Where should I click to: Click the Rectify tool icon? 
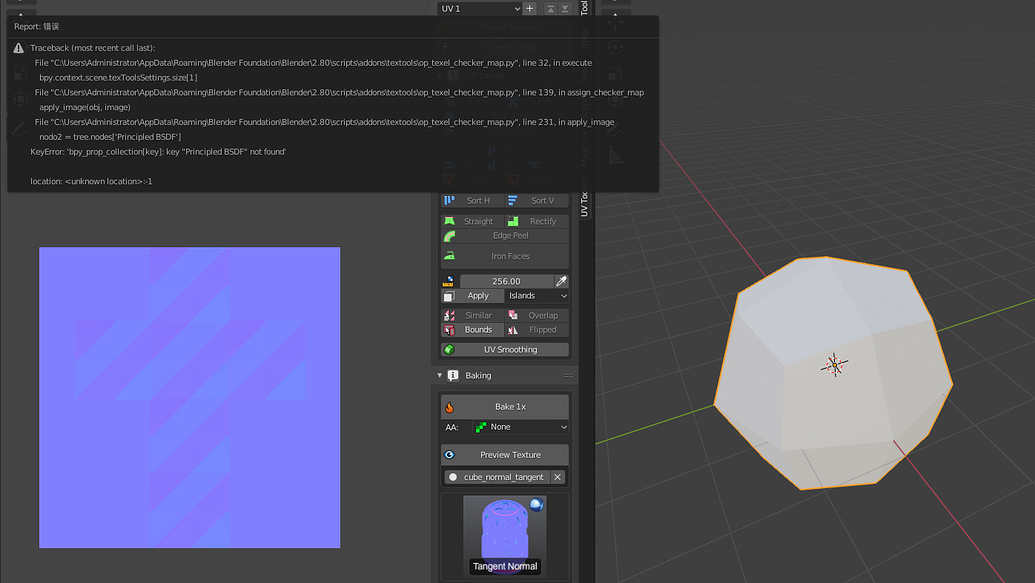click(513, 220)
